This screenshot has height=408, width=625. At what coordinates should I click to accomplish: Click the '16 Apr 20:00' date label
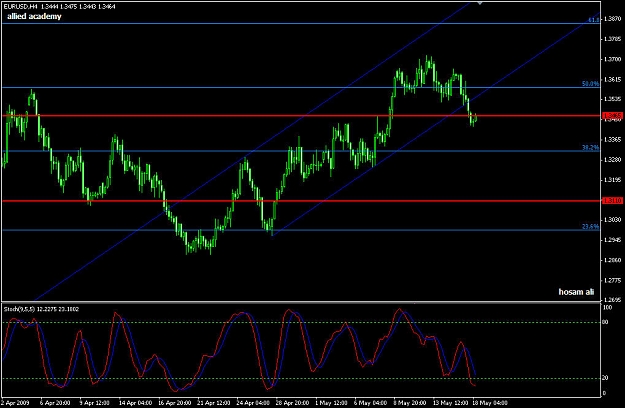pos(174,403)
